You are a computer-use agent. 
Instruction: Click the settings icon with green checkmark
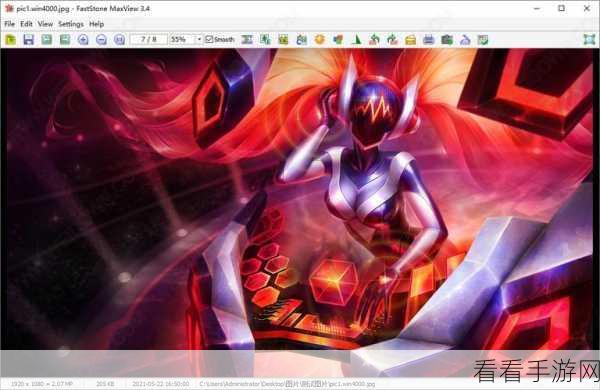pos(483,39)
